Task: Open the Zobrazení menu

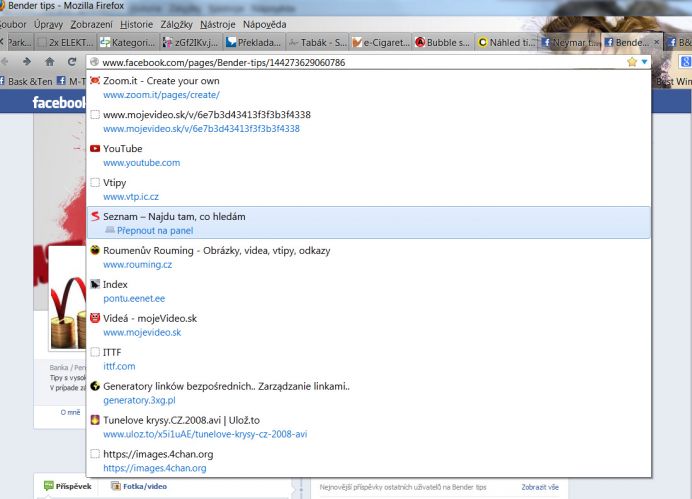Action: tap(91, 25)
